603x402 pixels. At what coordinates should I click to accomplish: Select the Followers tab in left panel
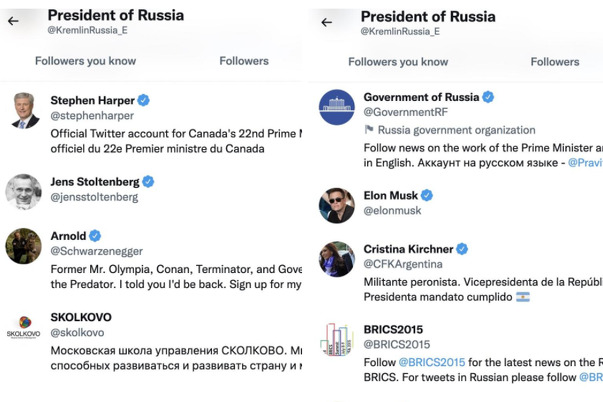click(x=244, y=61)
